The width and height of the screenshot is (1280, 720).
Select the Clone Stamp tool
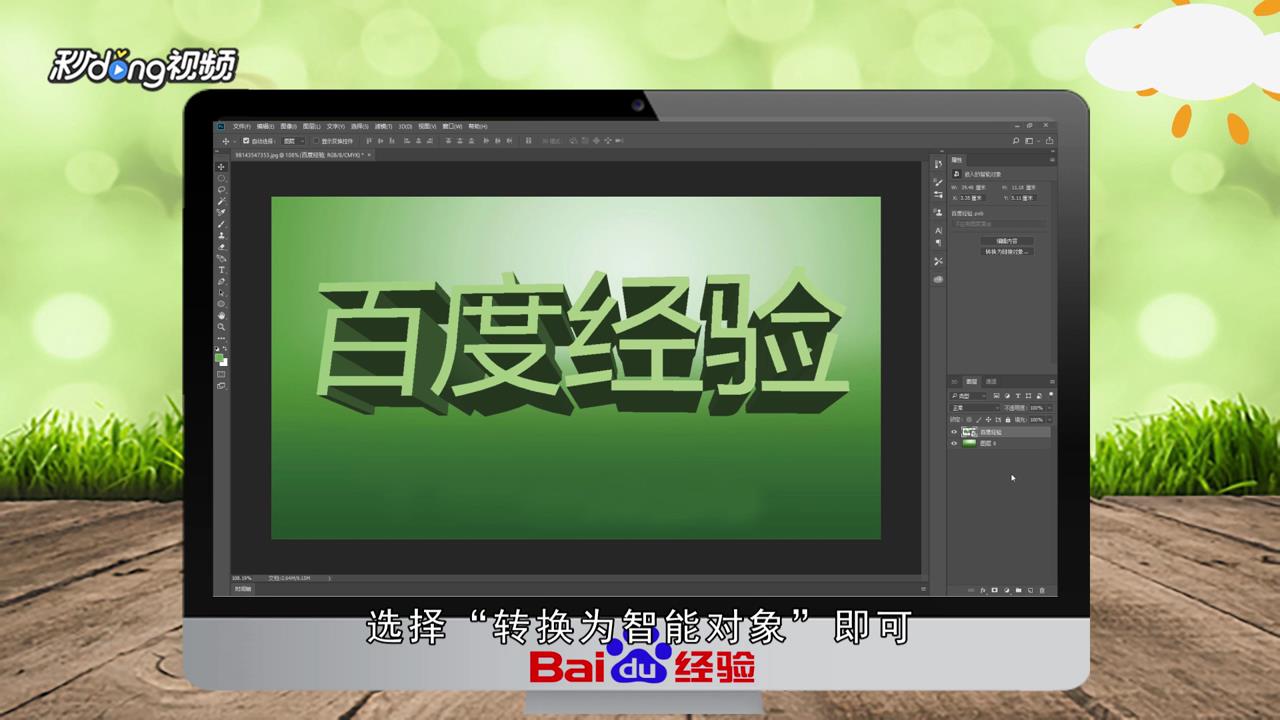[x=221, y=235]
